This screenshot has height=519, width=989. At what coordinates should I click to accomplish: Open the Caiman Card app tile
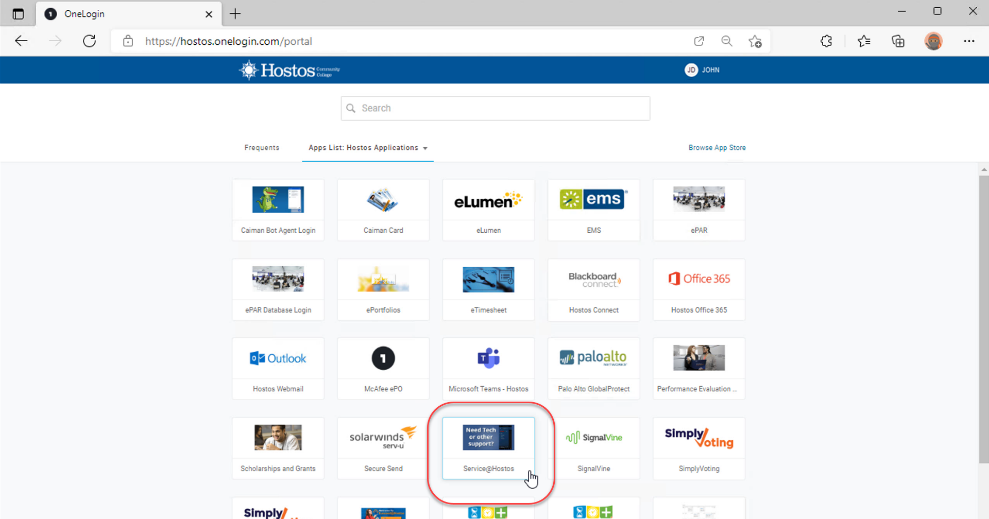(383, 208)
